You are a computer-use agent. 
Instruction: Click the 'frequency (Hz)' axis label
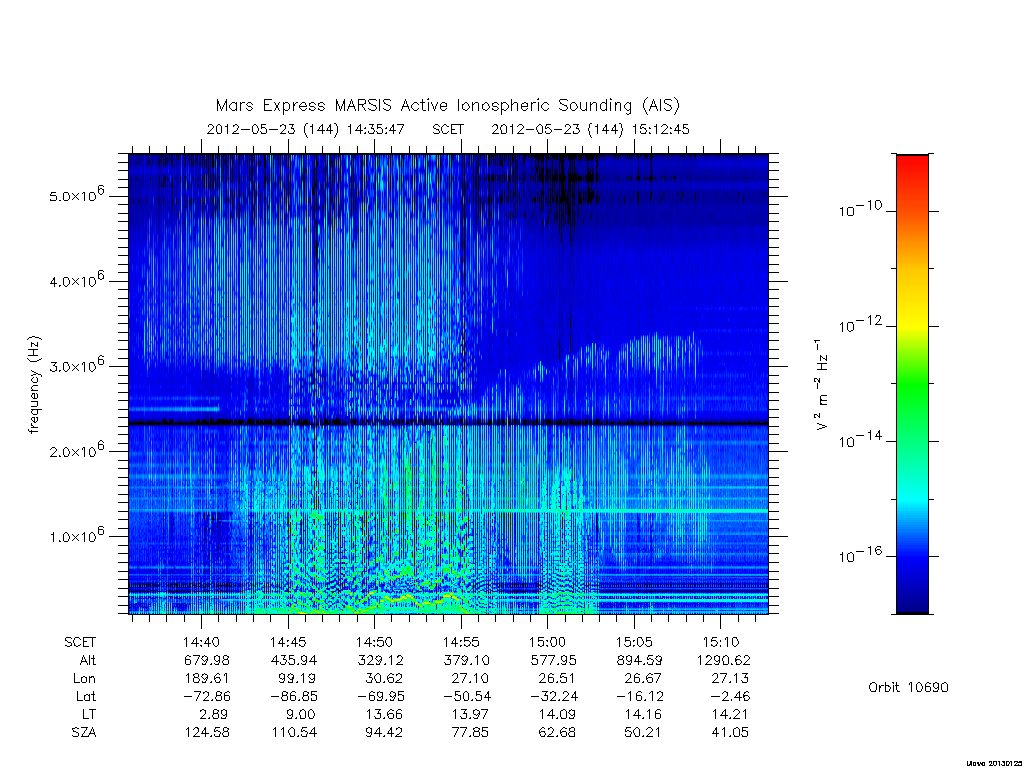pyautogui.click(x=35, y=384)
